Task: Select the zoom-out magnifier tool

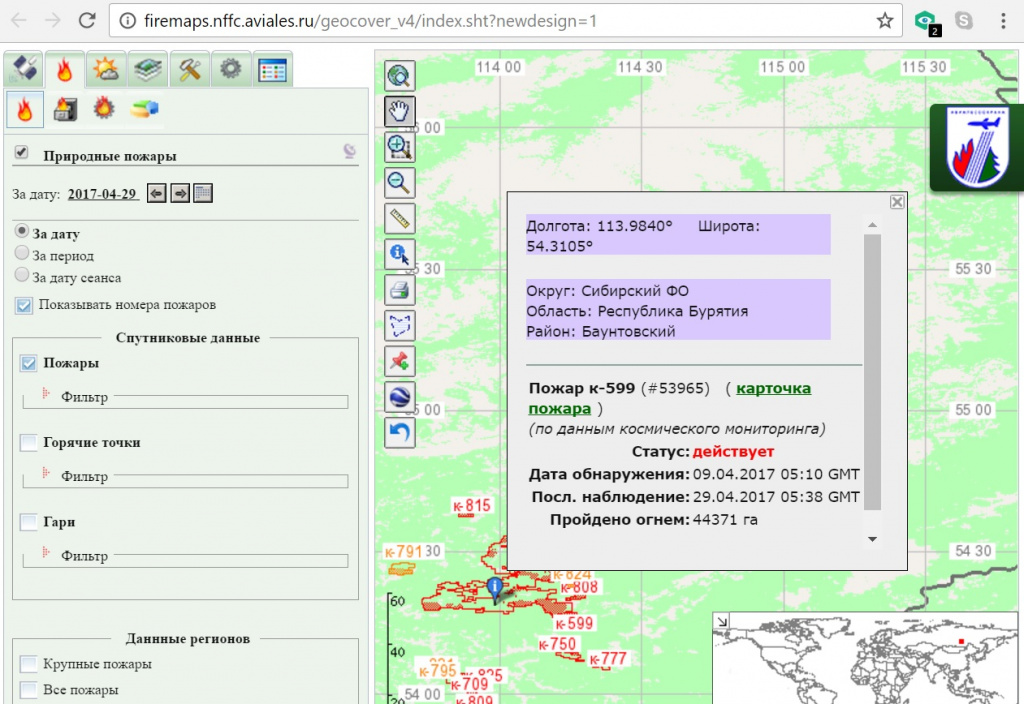Action: (x=399, y=183)
